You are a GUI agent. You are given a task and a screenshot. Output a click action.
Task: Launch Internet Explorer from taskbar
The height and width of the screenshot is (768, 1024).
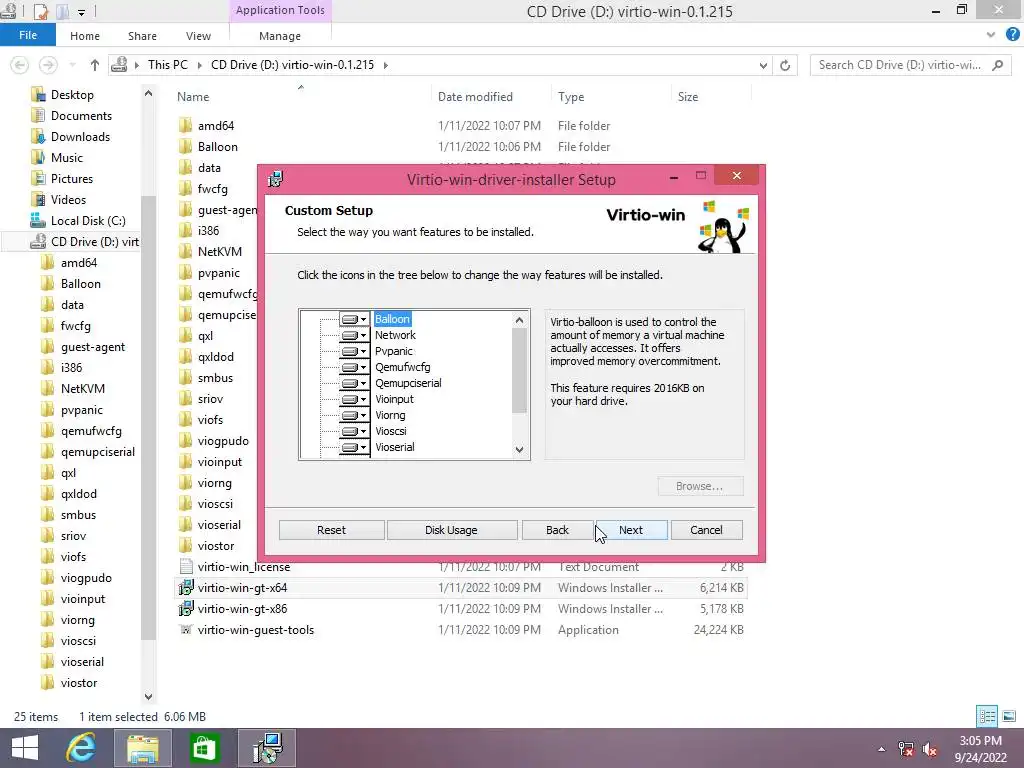coord(82,748)
